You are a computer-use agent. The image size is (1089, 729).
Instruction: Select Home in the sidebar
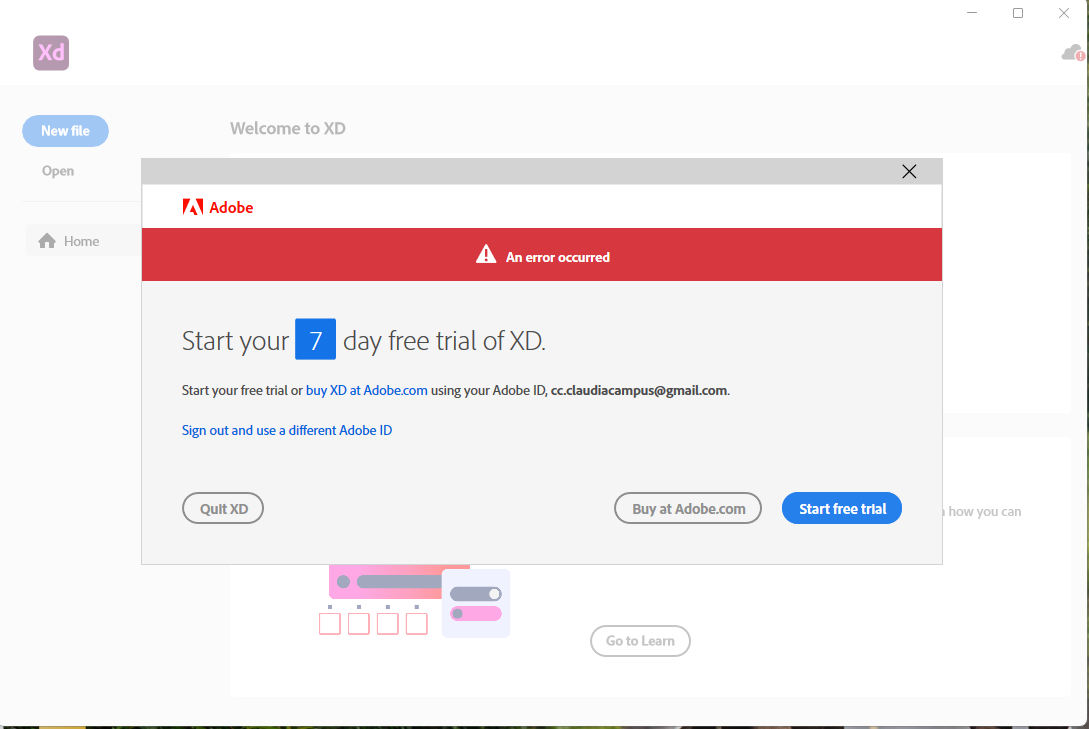(x=84, y=241)
